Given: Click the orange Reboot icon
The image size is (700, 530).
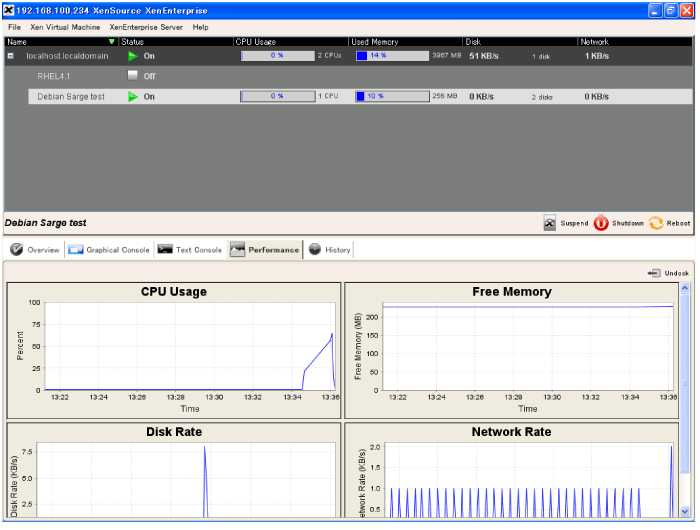Looking at the screenshot, I should tap(656, 223).
